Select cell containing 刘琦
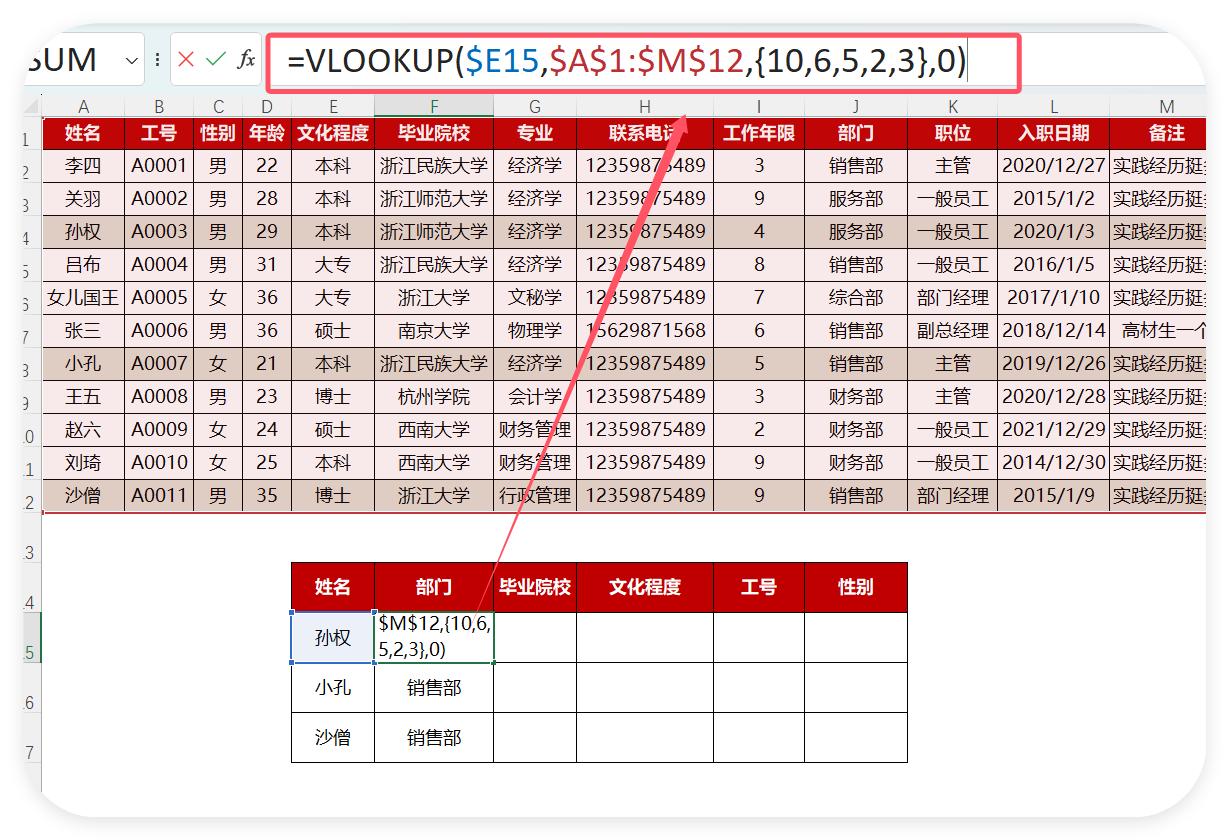This screenshot has height=840, width=1229. [83, 463]
